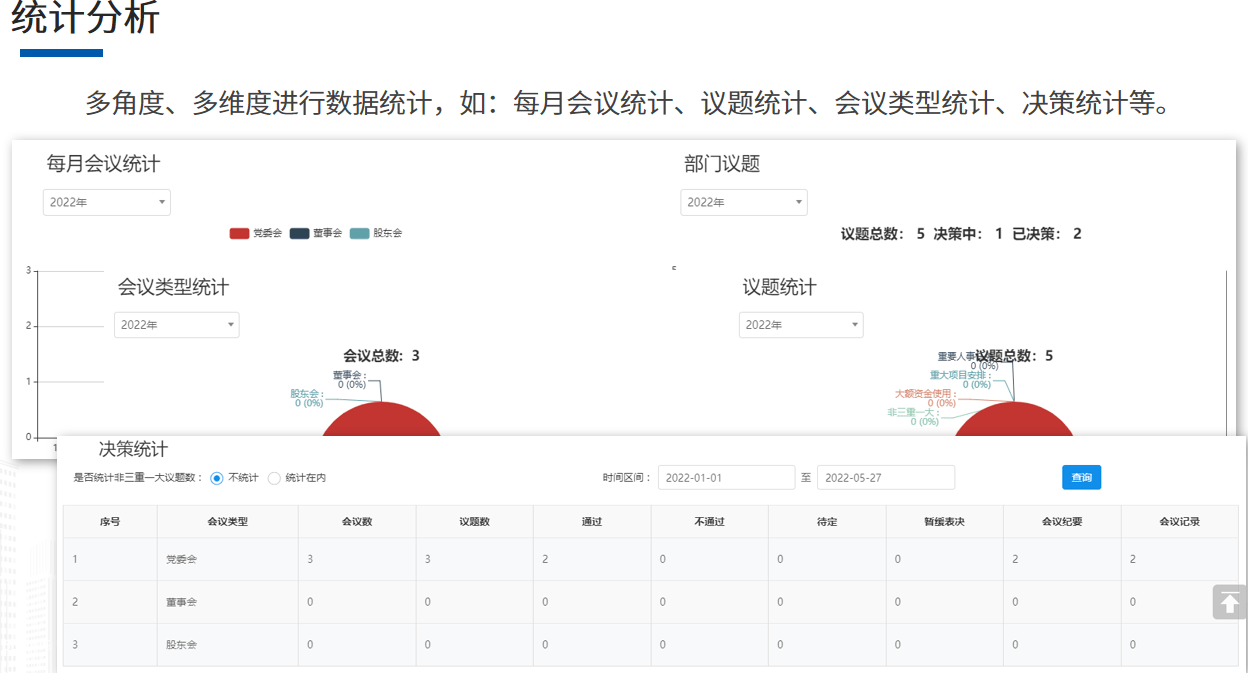Toggle the red 党委会 legend swatch

(x=239, y=233)
